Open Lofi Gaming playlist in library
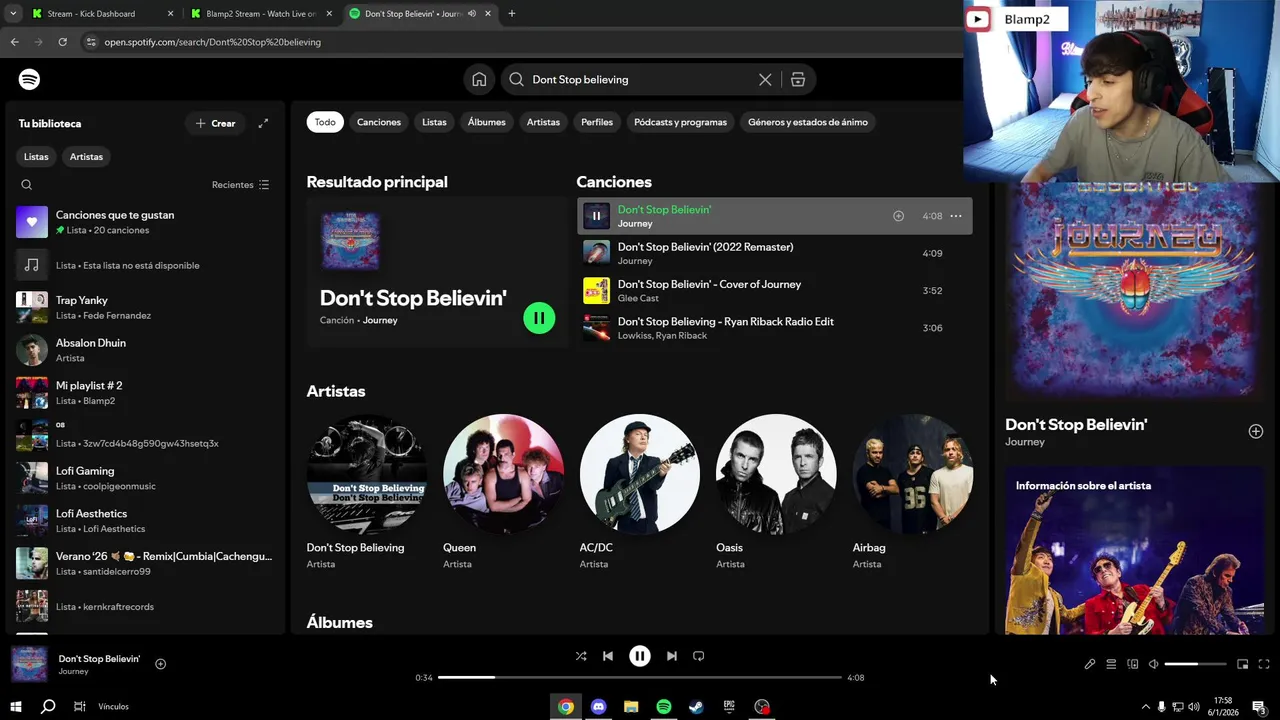This screenshot has width=1280, height=720. coord(145,478)
